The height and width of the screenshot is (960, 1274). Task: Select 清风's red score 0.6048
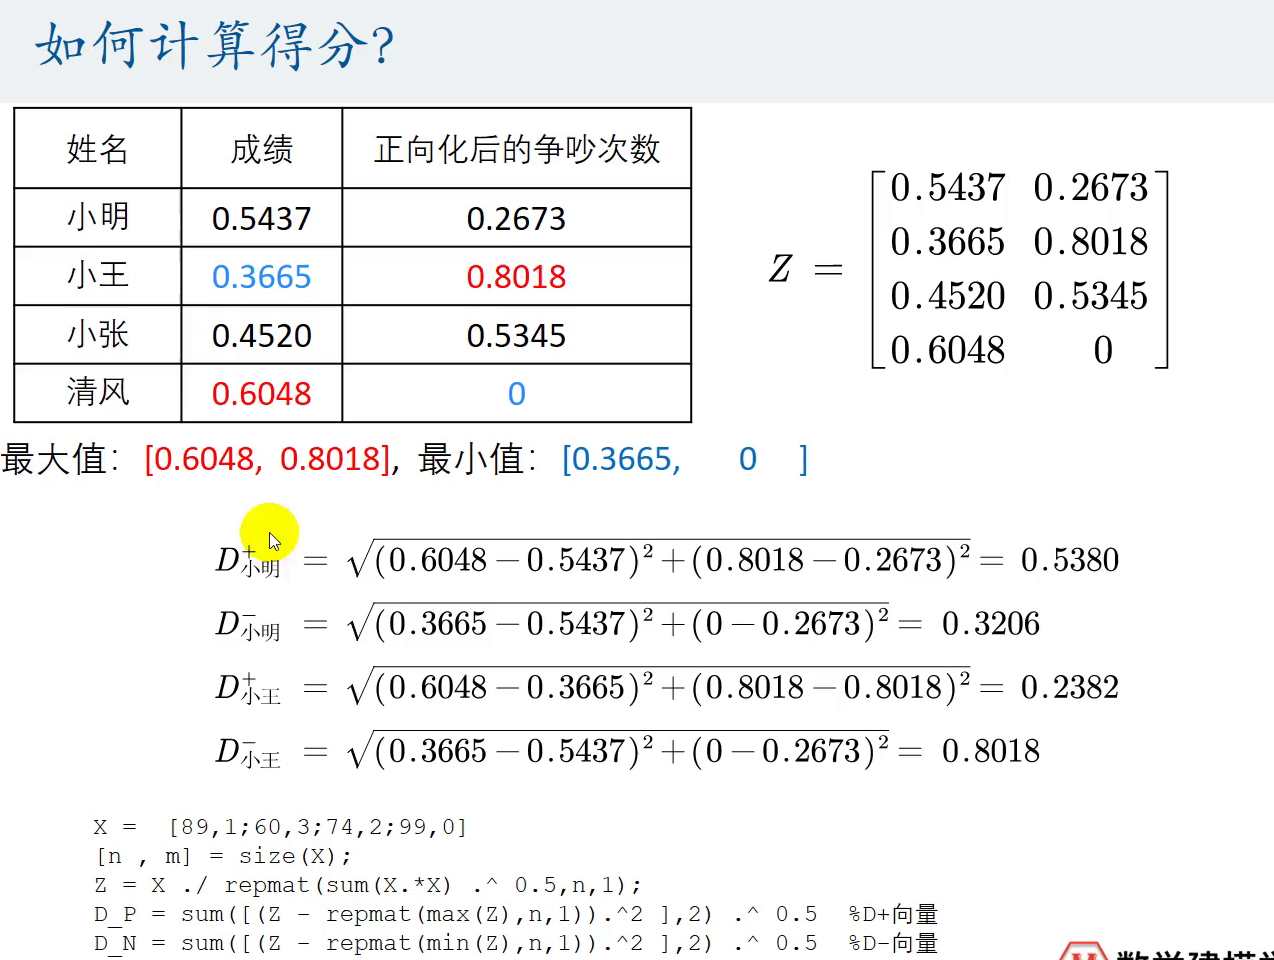point(261,393)
